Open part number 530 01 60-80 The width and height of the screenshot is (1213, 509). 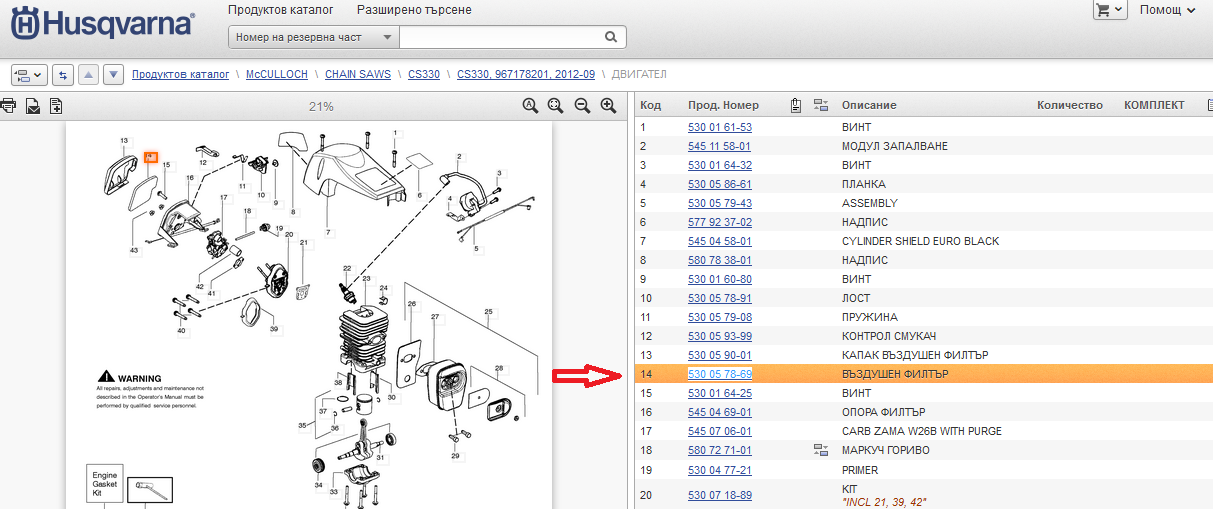click(x=720, y=279)
